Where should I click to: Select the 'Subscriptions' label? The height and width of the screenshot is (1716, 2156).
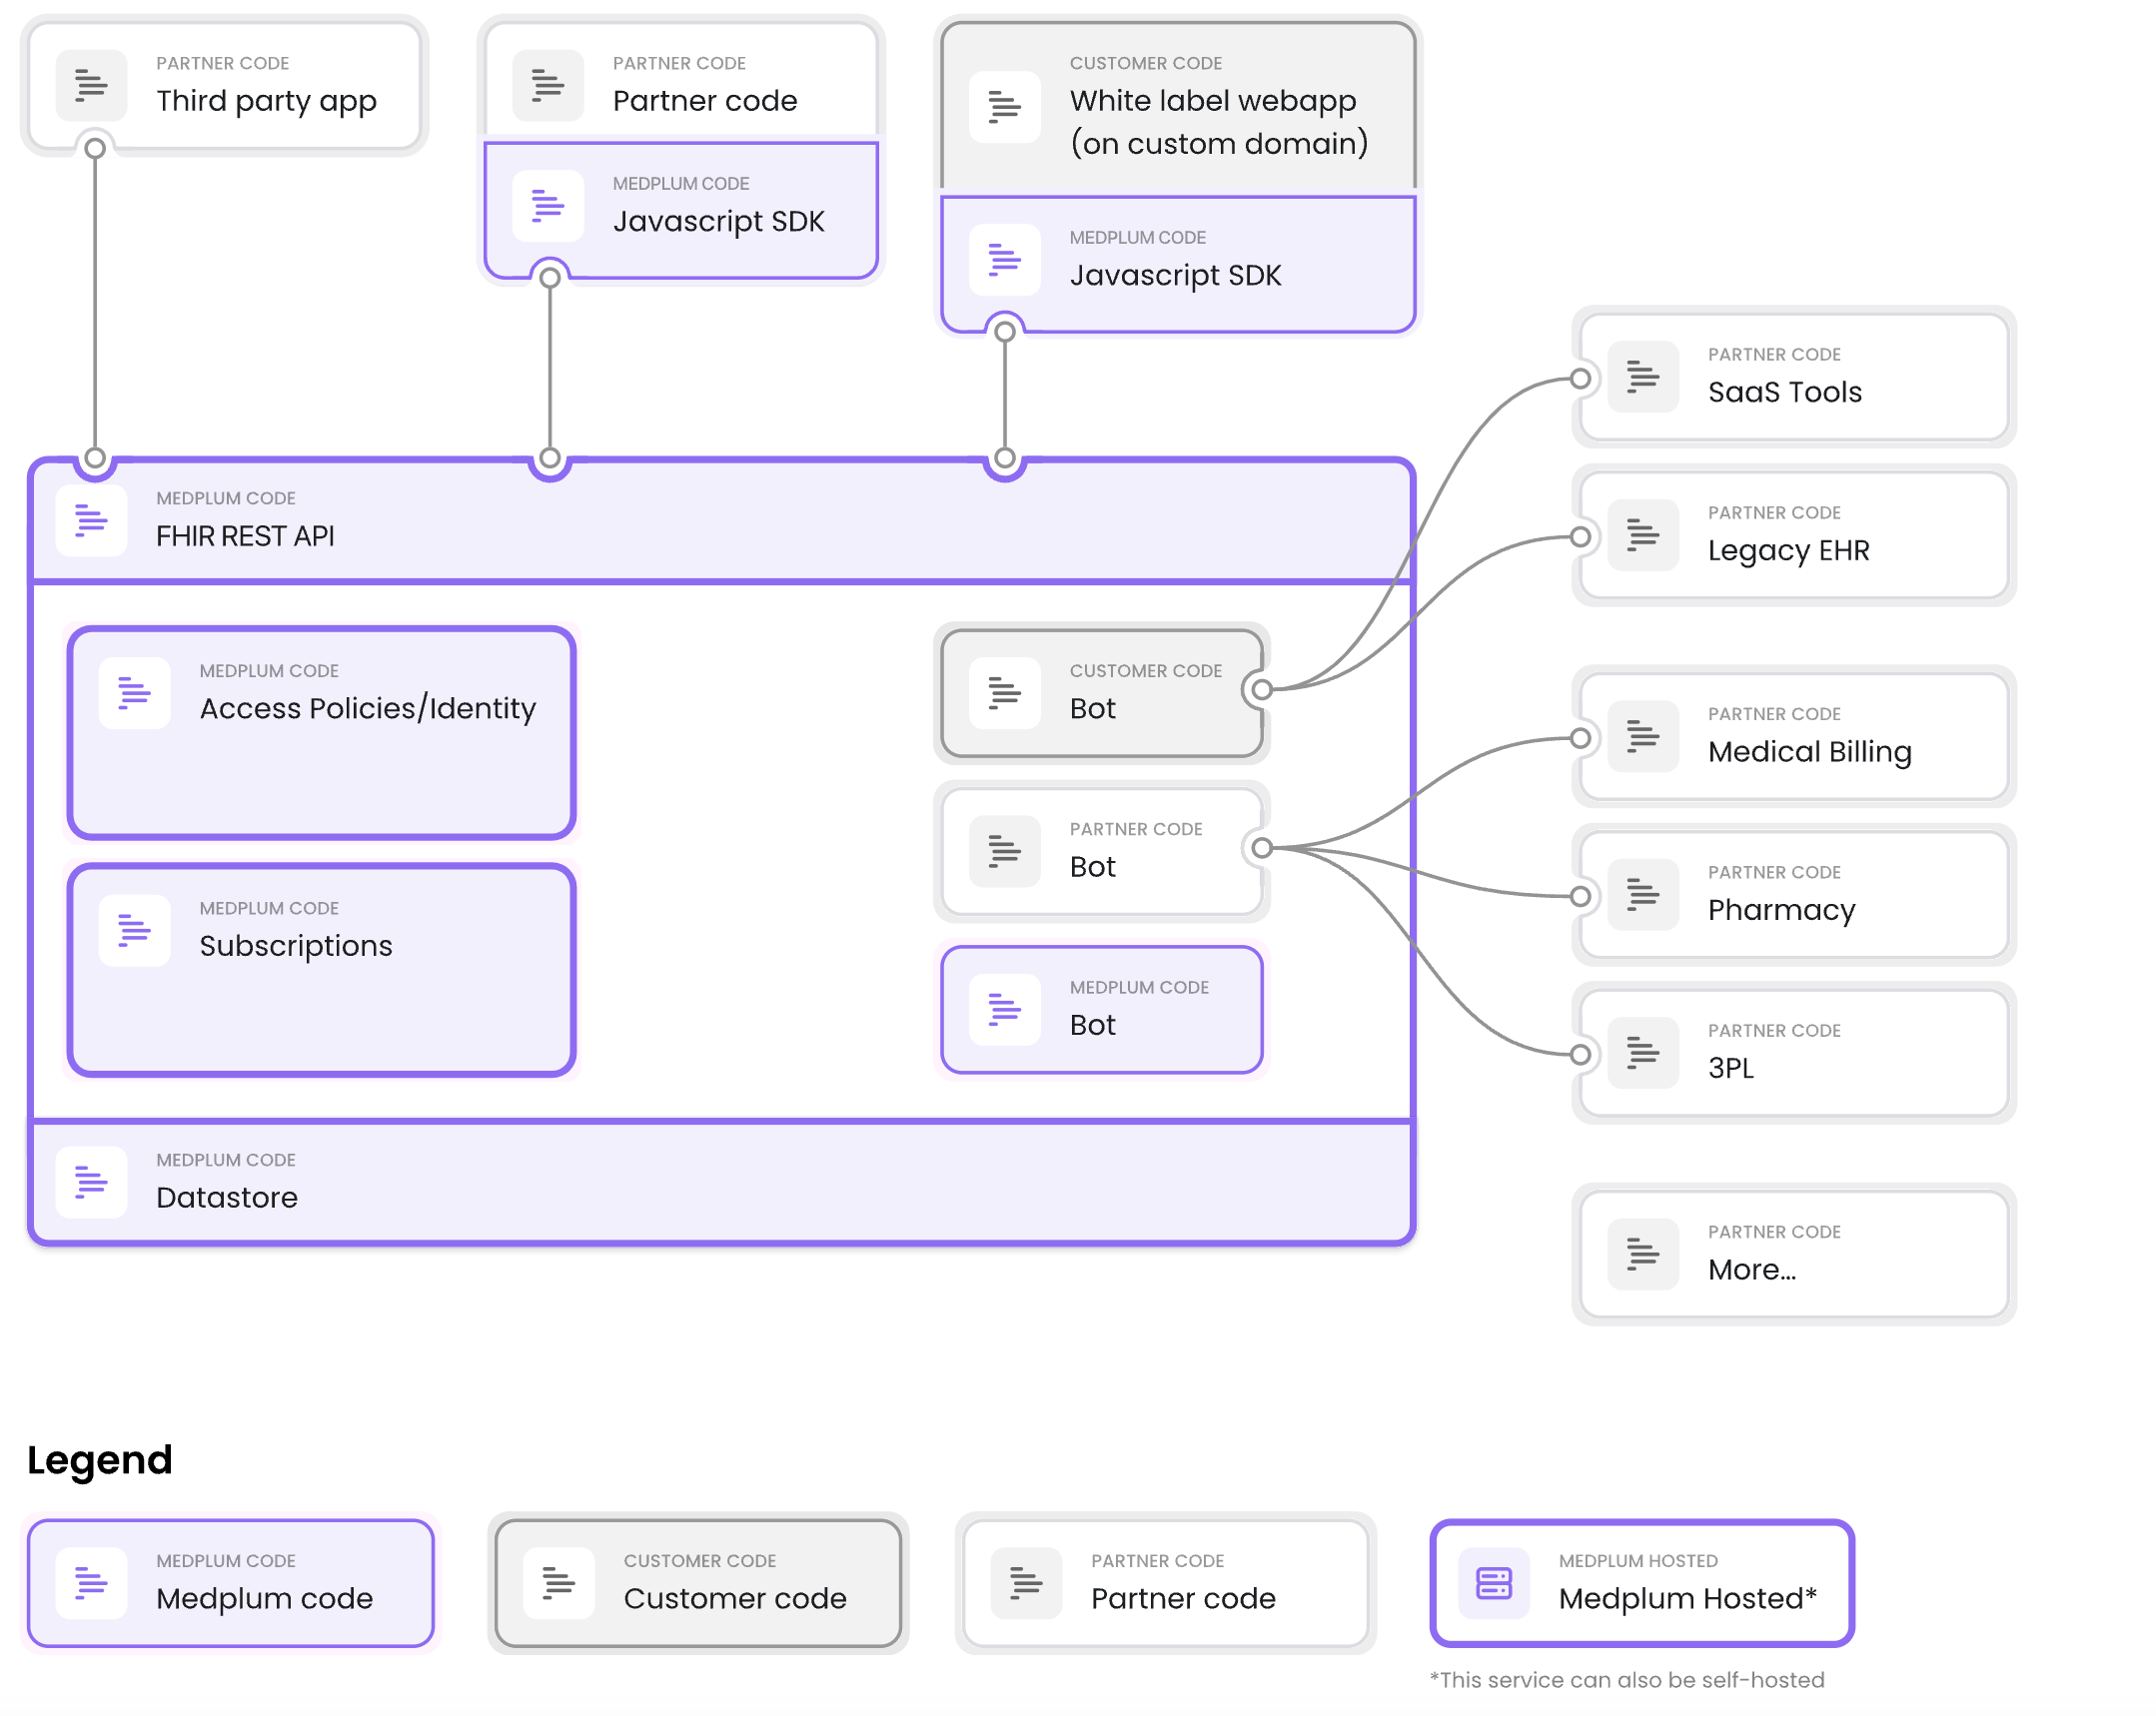click(x=296, y=946)
